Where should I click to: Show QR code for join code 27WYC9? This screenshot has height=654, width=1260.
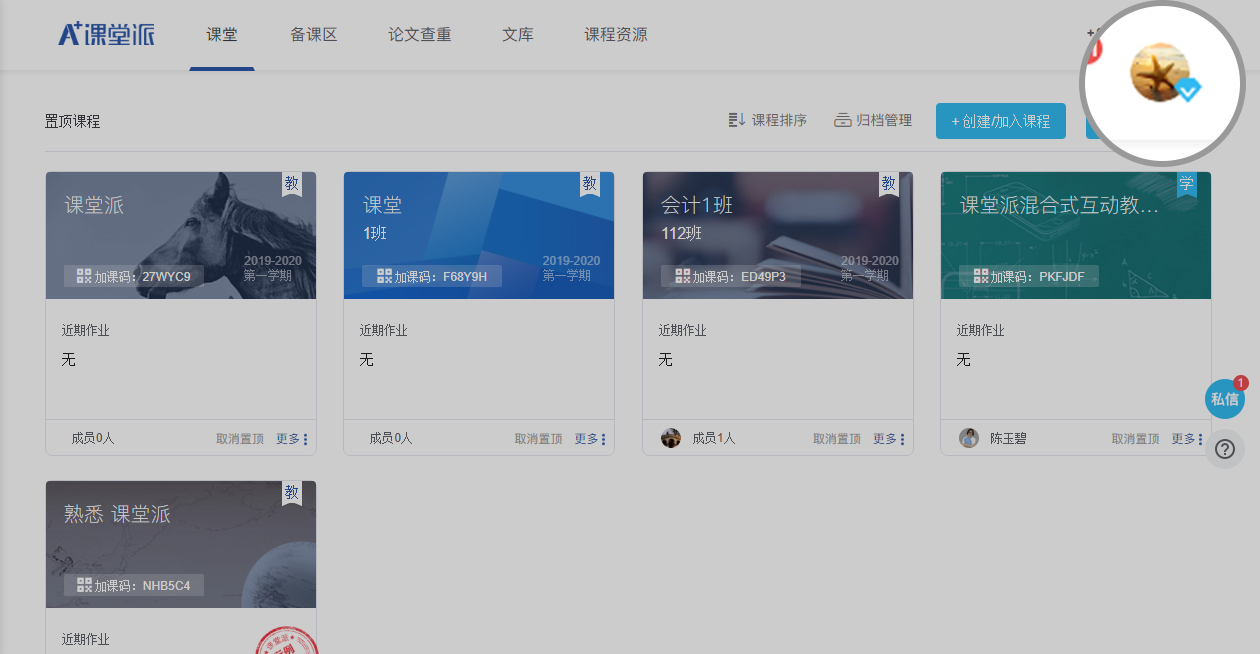84,276
